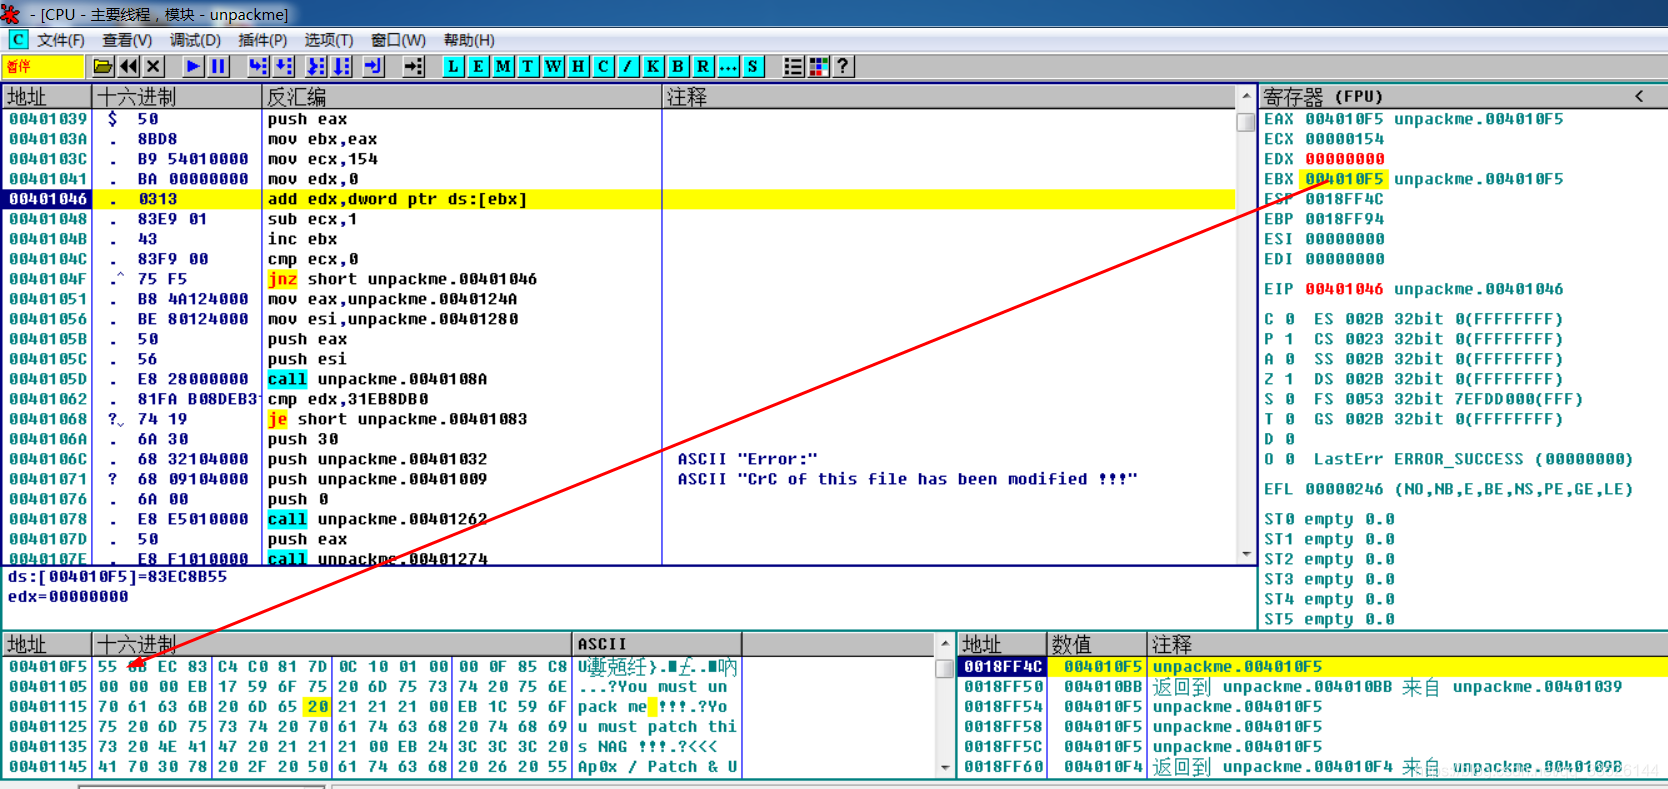The width and height of the screenshot is (1668, 789).
Task: Click the dump pane scrollbar down arrow
Action: (945, 768)
